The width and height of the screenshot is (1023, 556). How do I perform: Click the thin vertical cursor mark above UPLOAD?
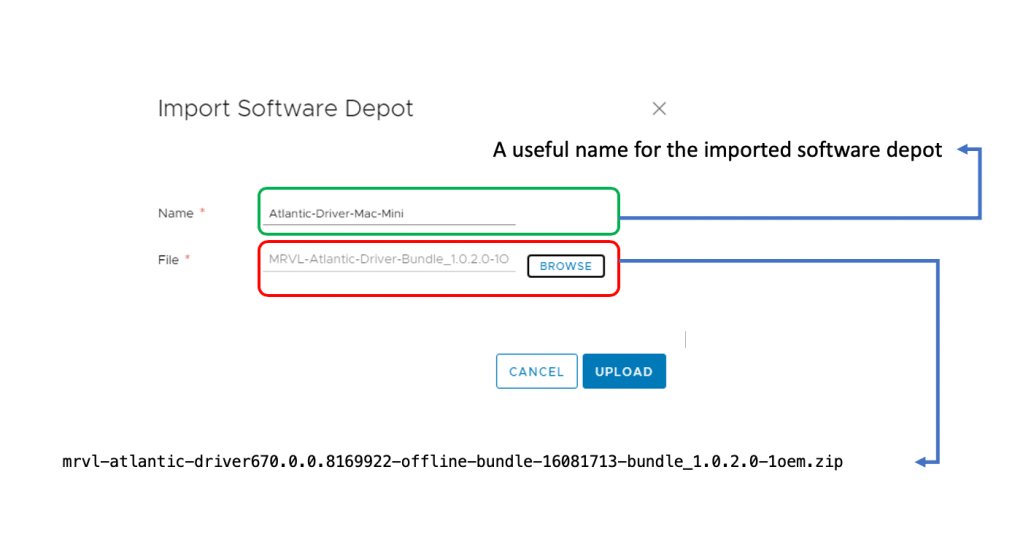[685, 340]
